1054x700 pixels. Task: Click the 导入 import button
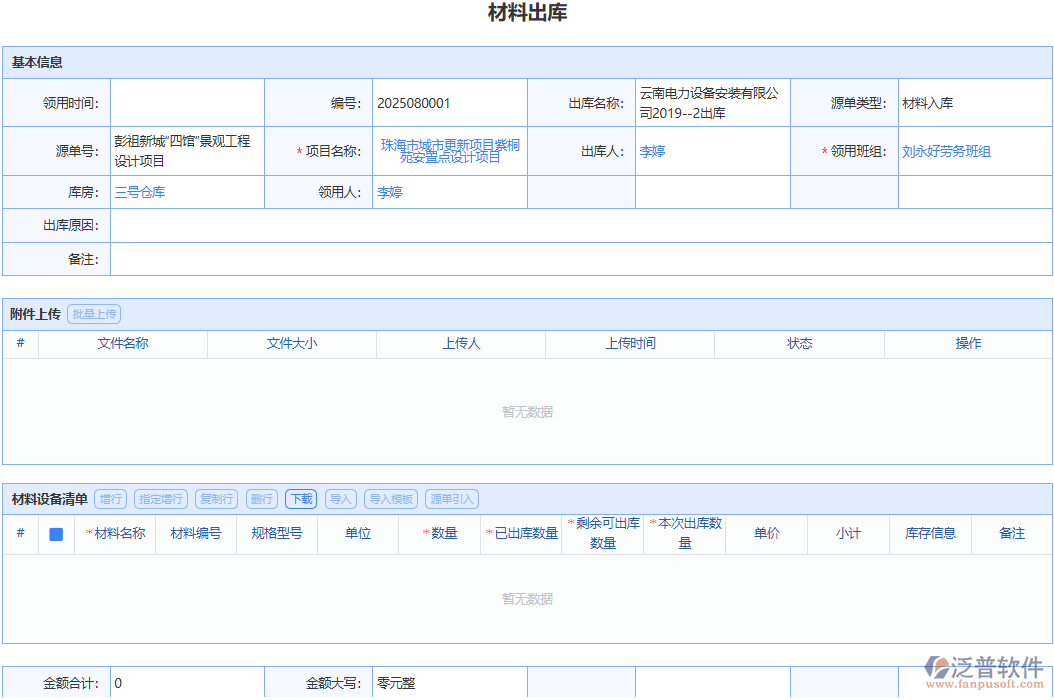click(339, 499)
